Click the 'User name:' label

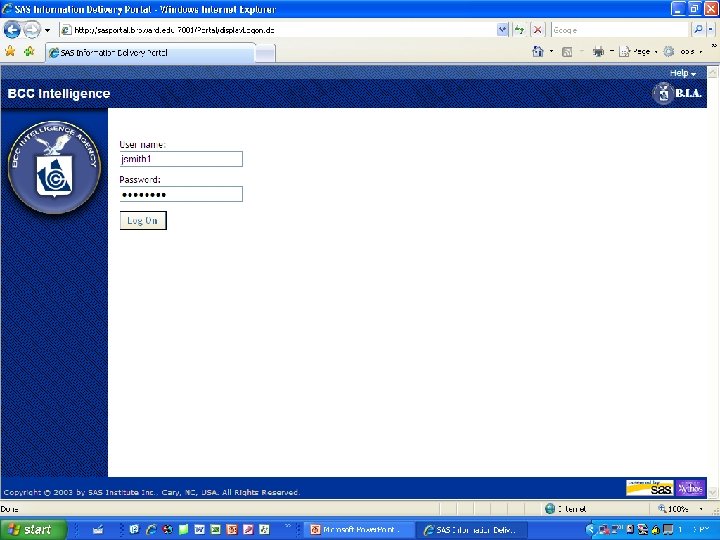tap(142, 144)
